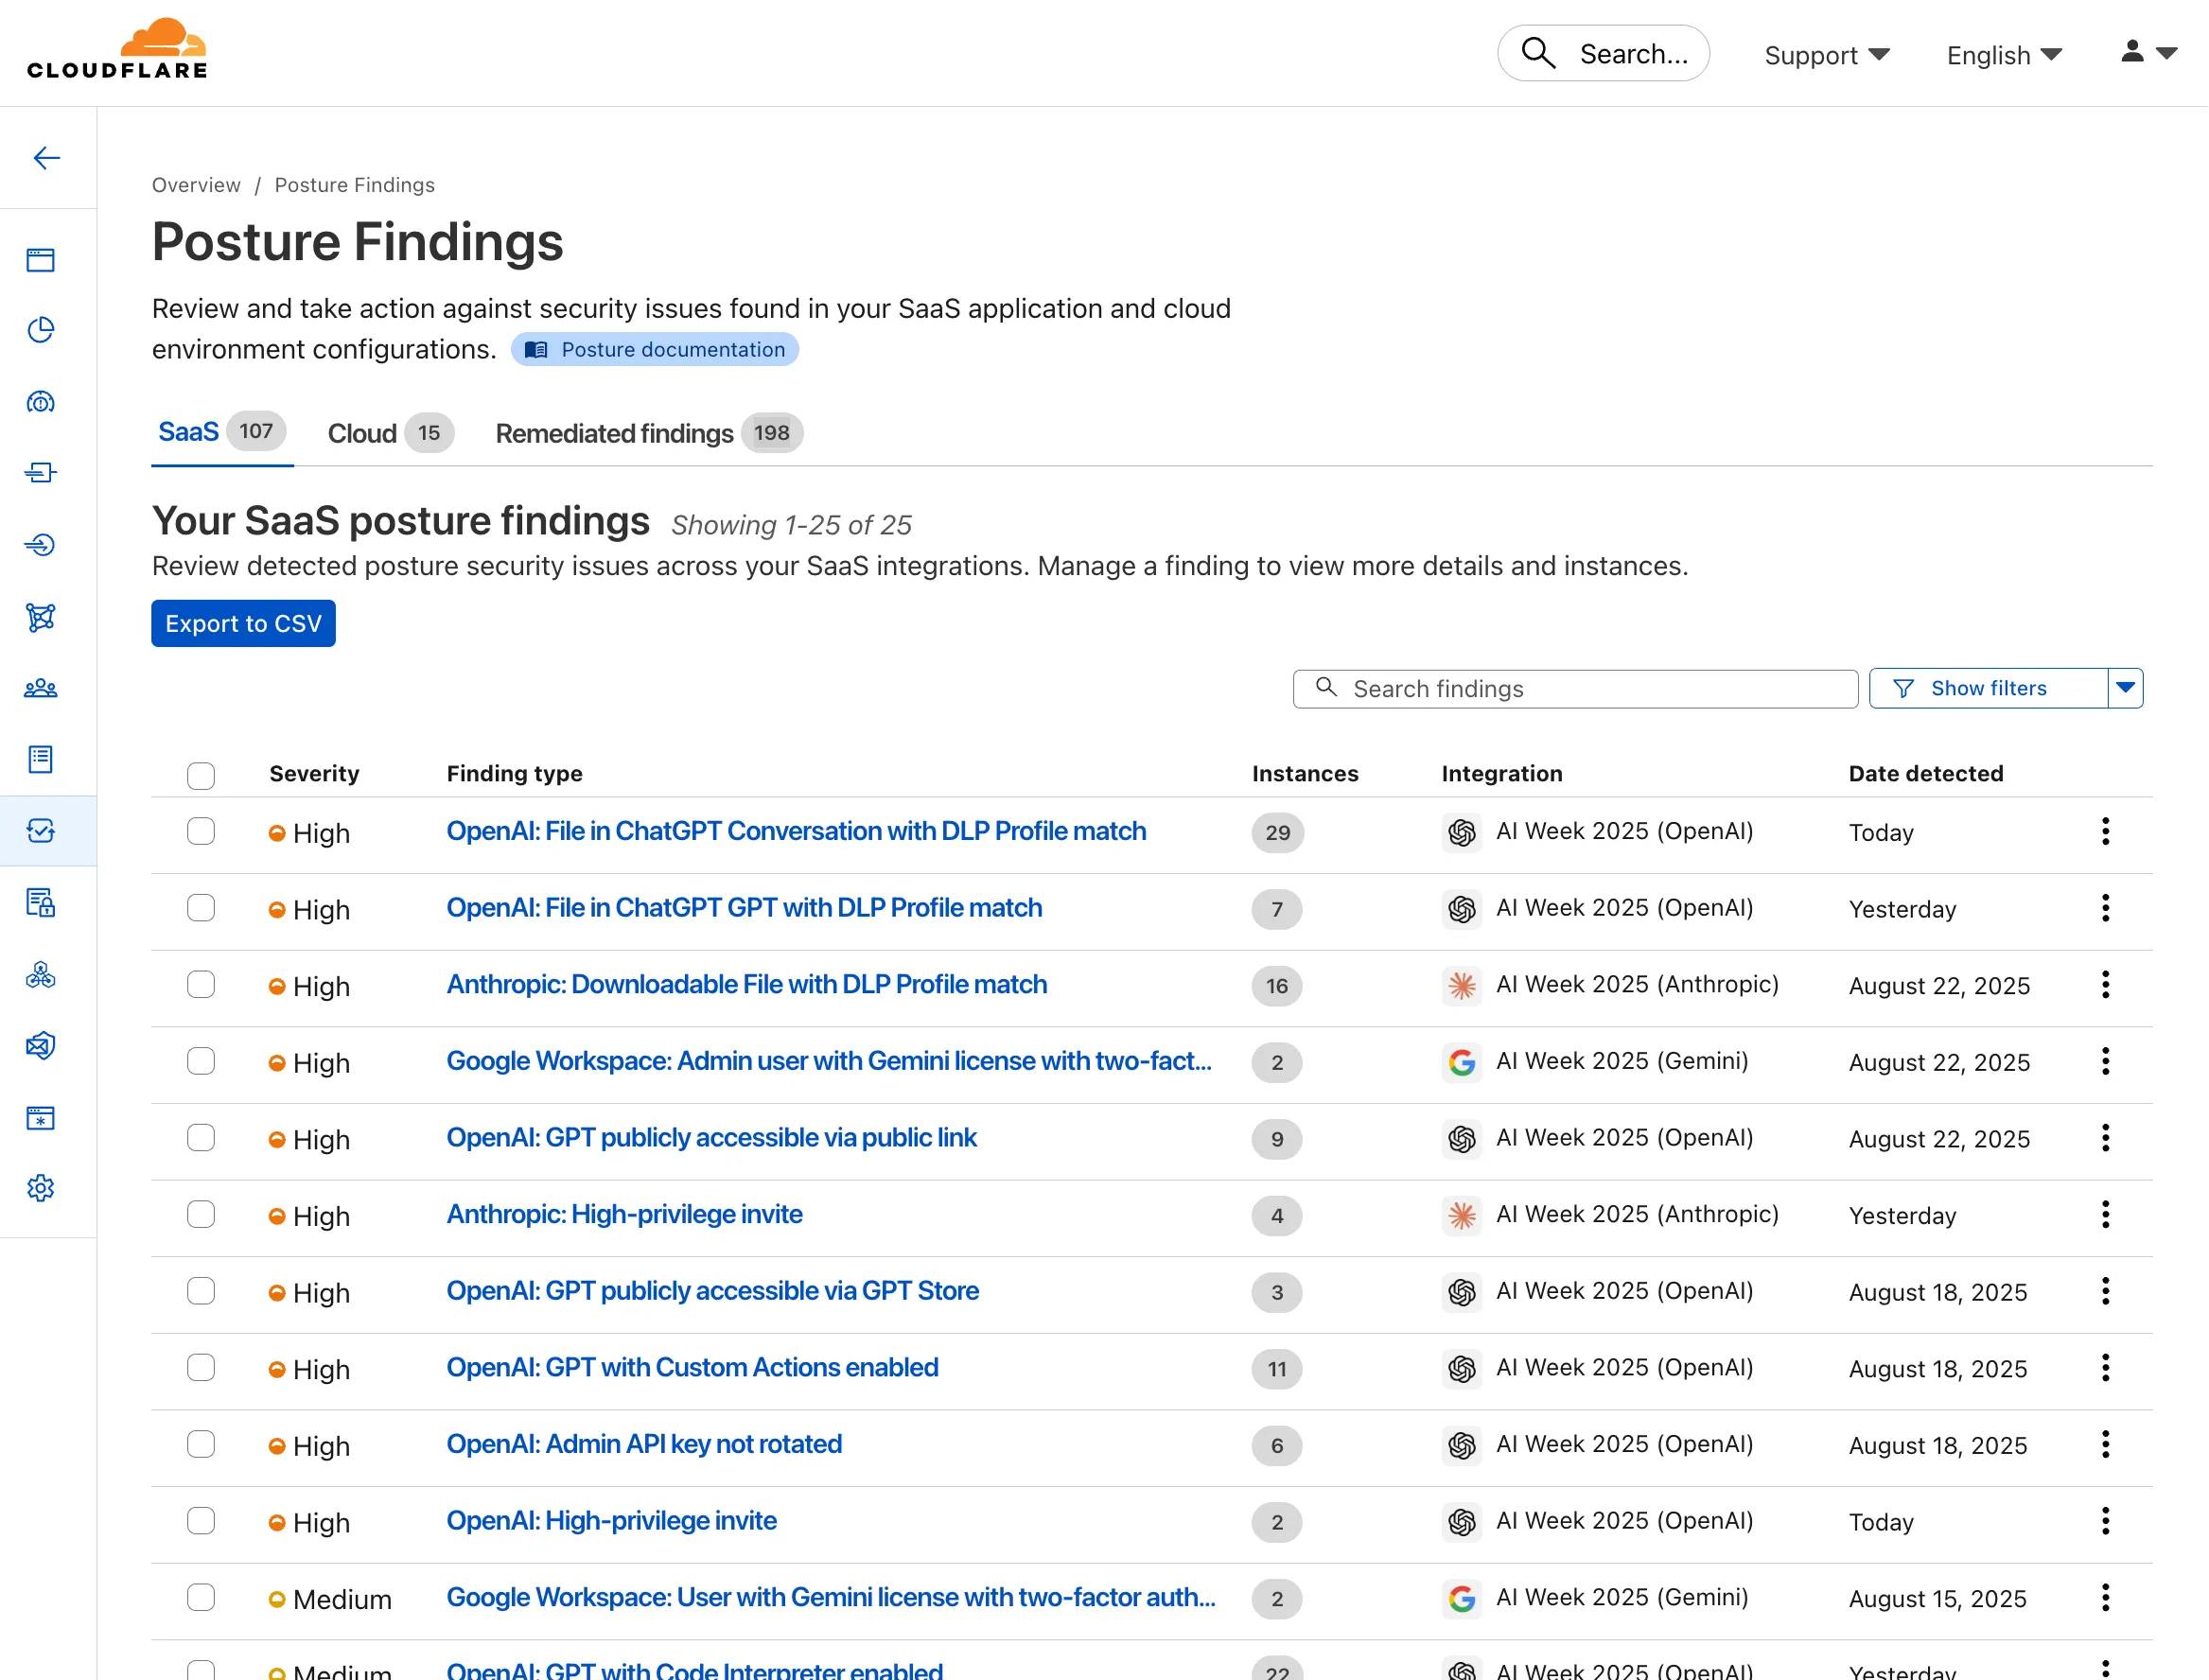Click the Search findings input field
2209x1680 pixels.
1575,688
